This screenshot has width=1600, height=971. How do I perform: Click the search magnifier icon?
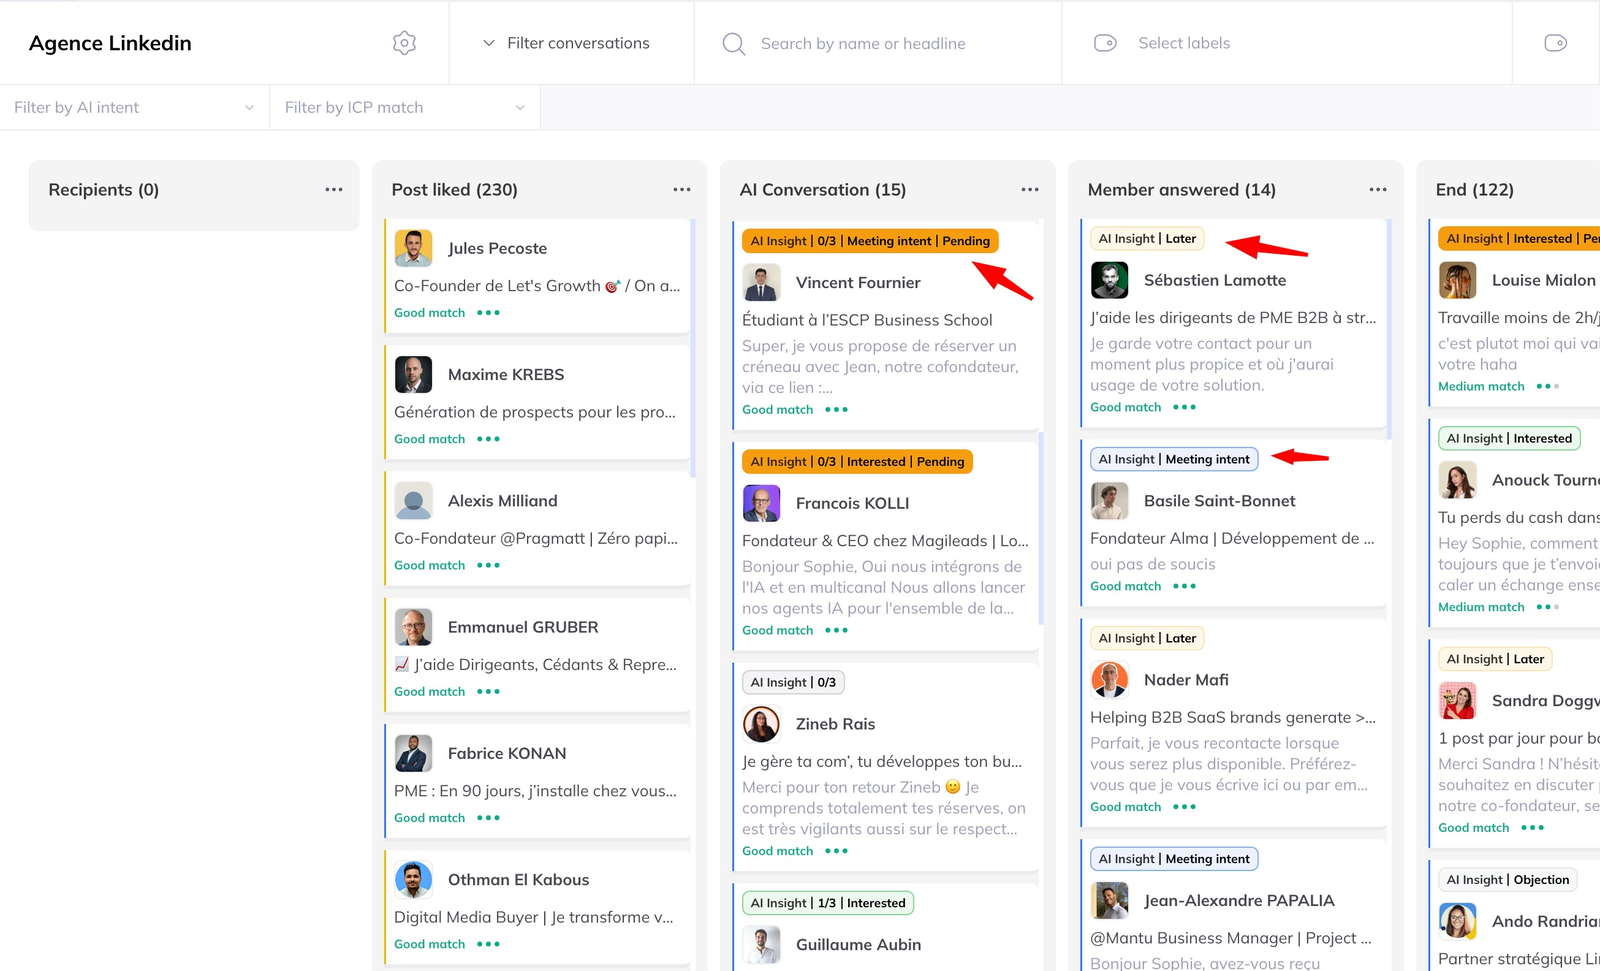(734, 44)
